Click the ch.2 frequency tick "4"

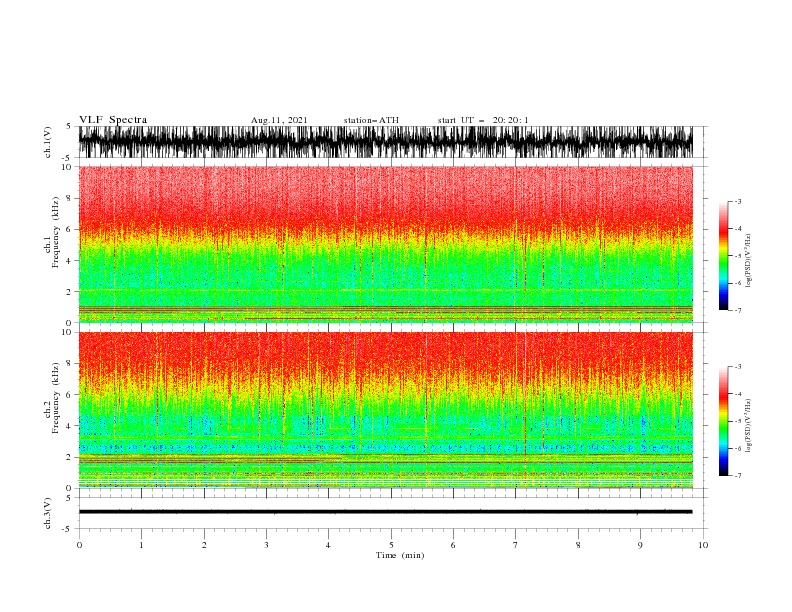click(x=70, y=426)
